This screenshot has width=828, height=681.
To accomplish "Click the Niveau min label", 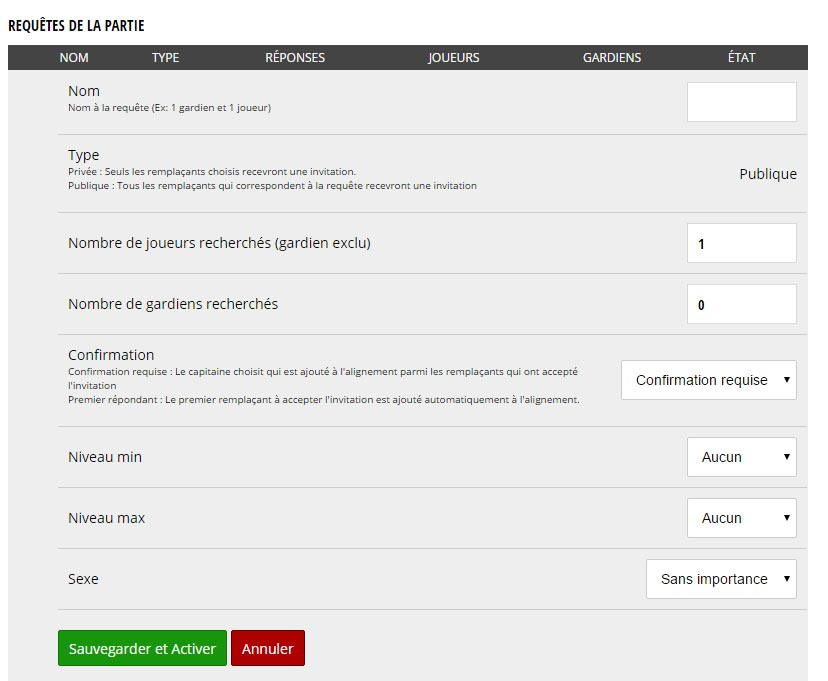I will point(105,457).
